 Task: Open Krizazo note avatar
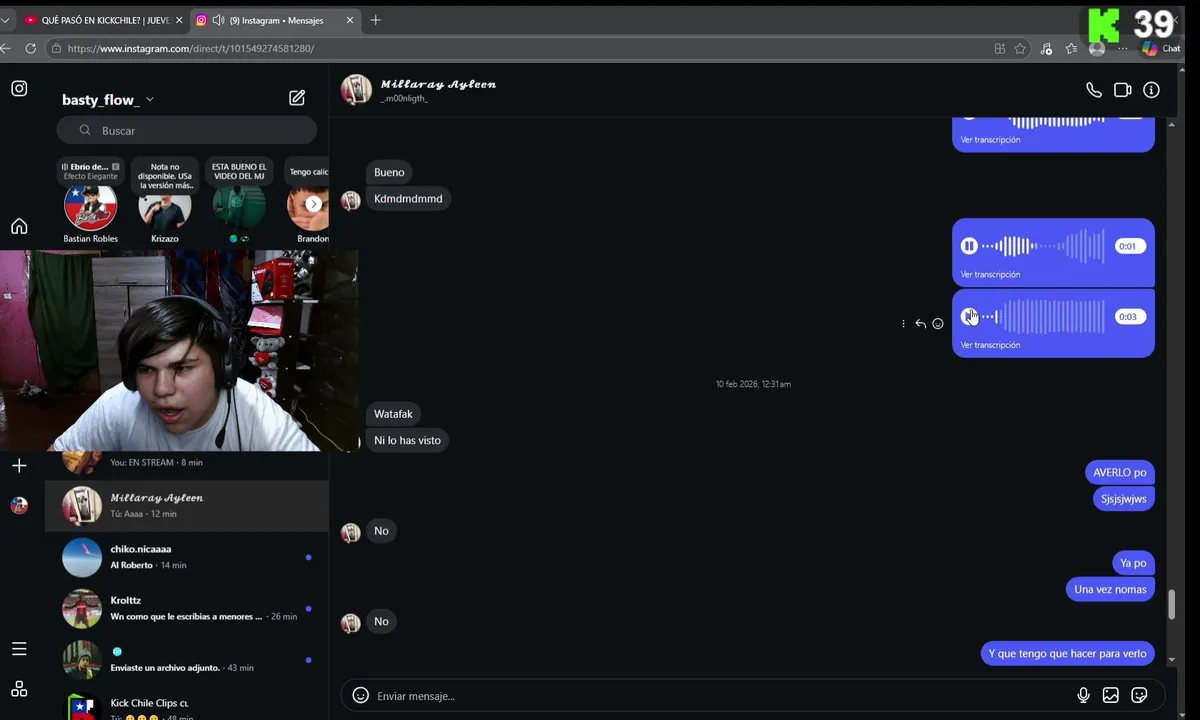click(x=164, y=207)
